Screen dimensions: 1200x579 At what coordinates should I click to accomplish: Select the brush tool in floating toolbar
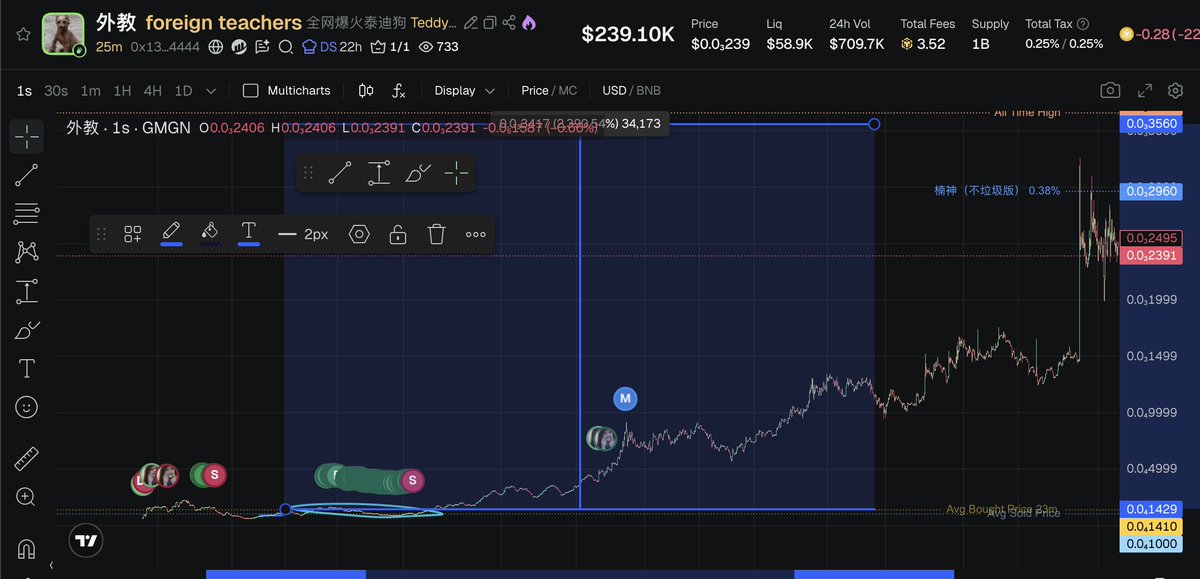click(x=172, y=233)
